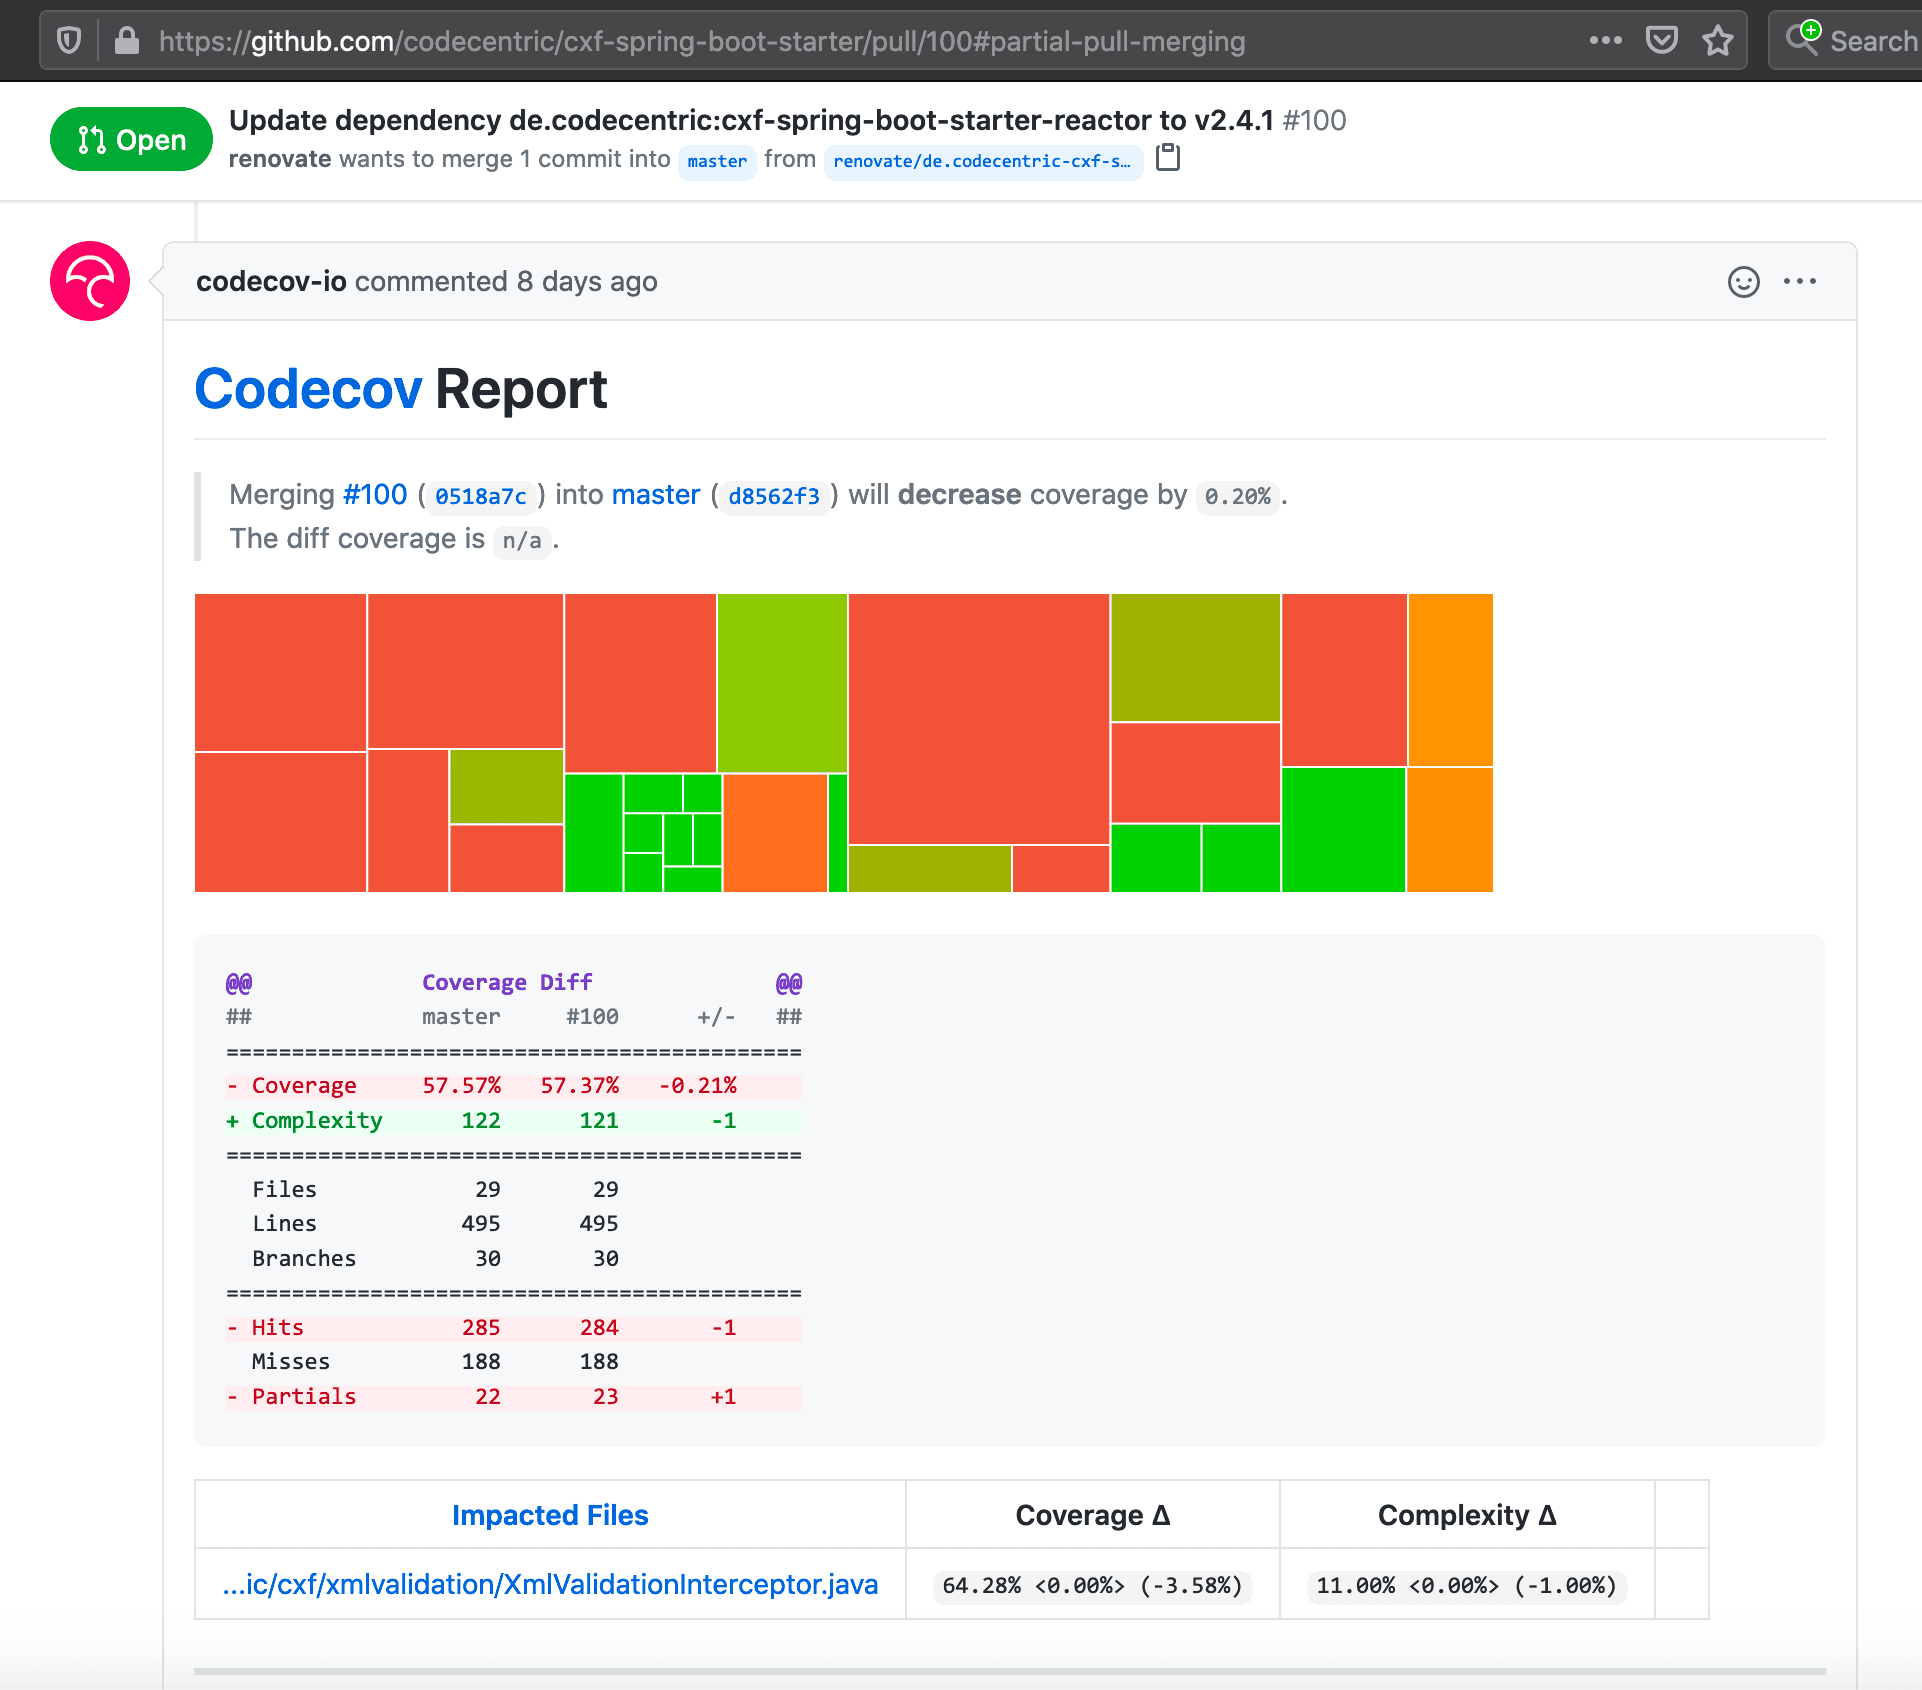Click the green Open pull request badge
This screenshot has height=1690, width=1922.
point(131,139)
